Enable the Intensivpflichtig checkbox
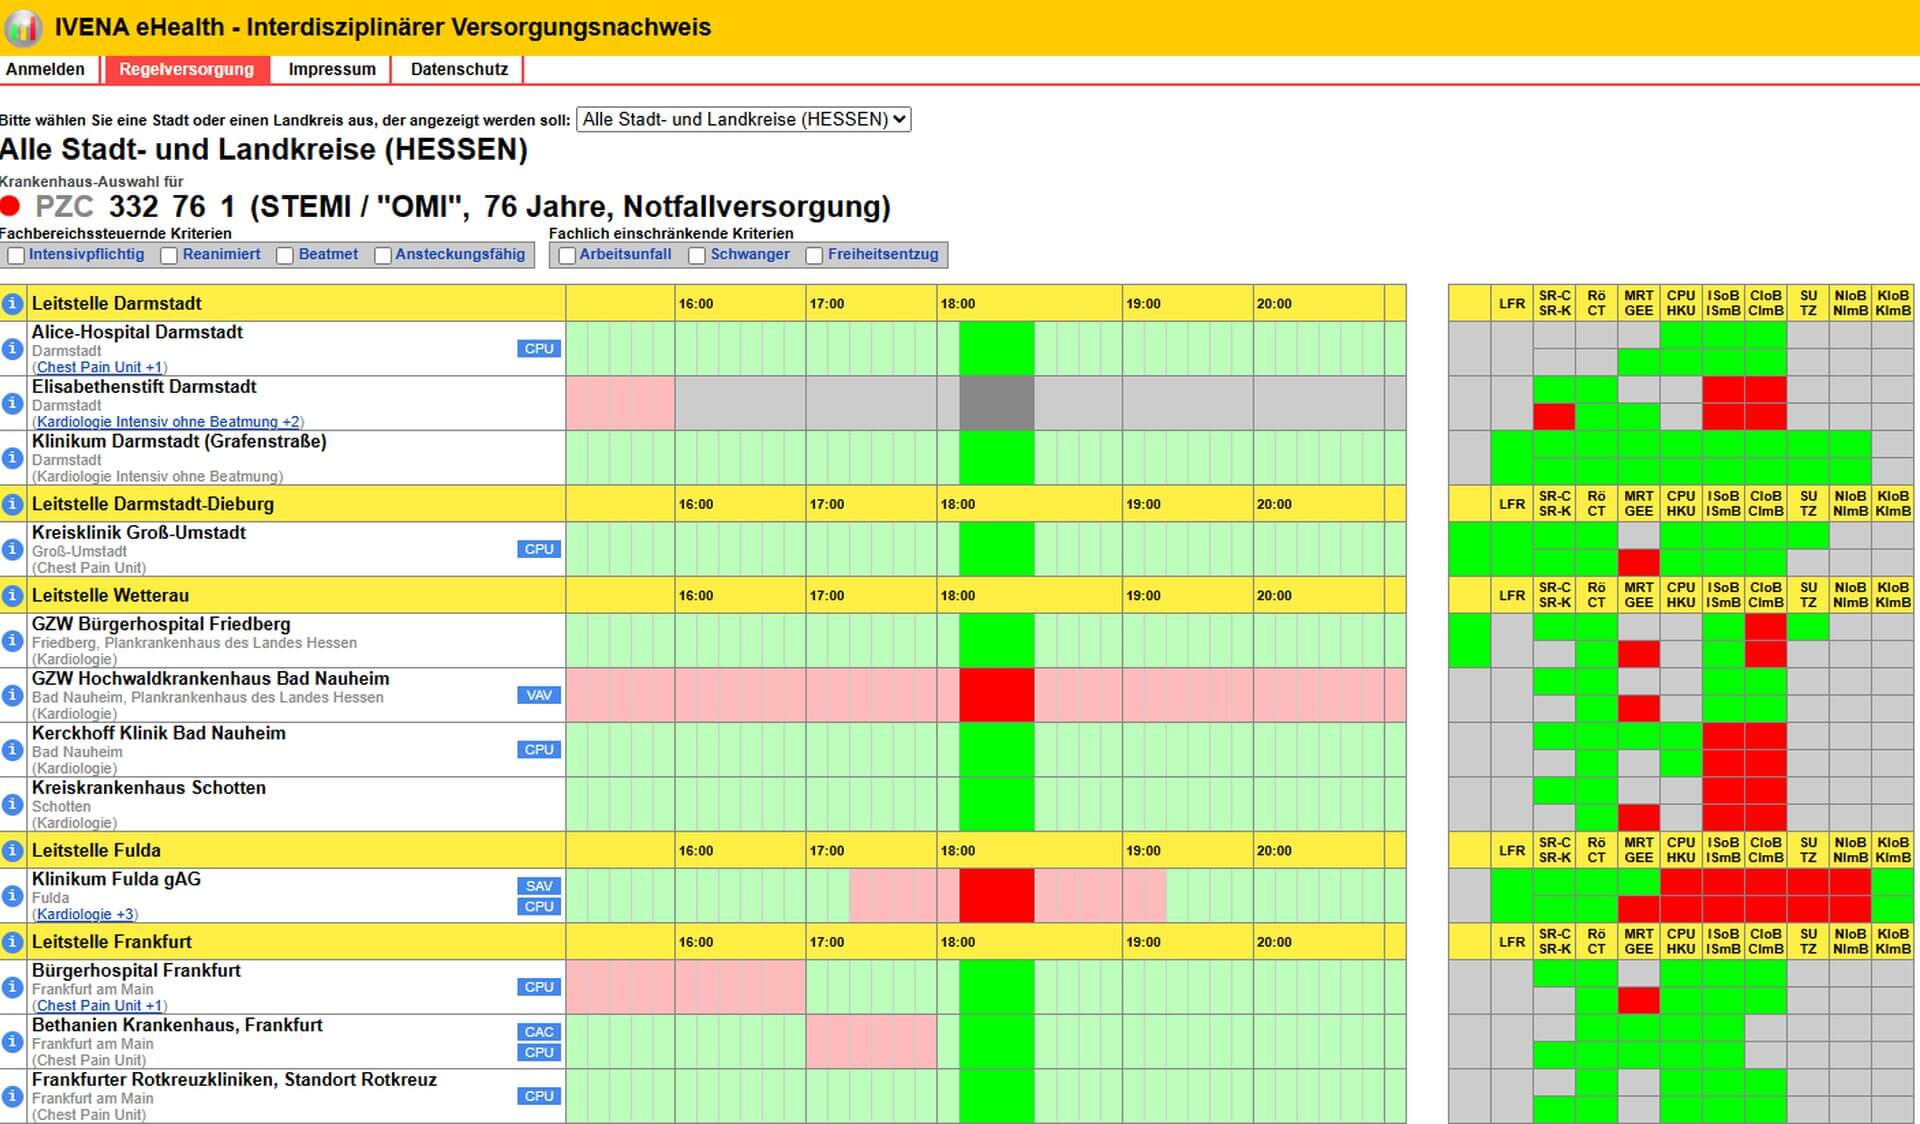 tap(16, 256)
